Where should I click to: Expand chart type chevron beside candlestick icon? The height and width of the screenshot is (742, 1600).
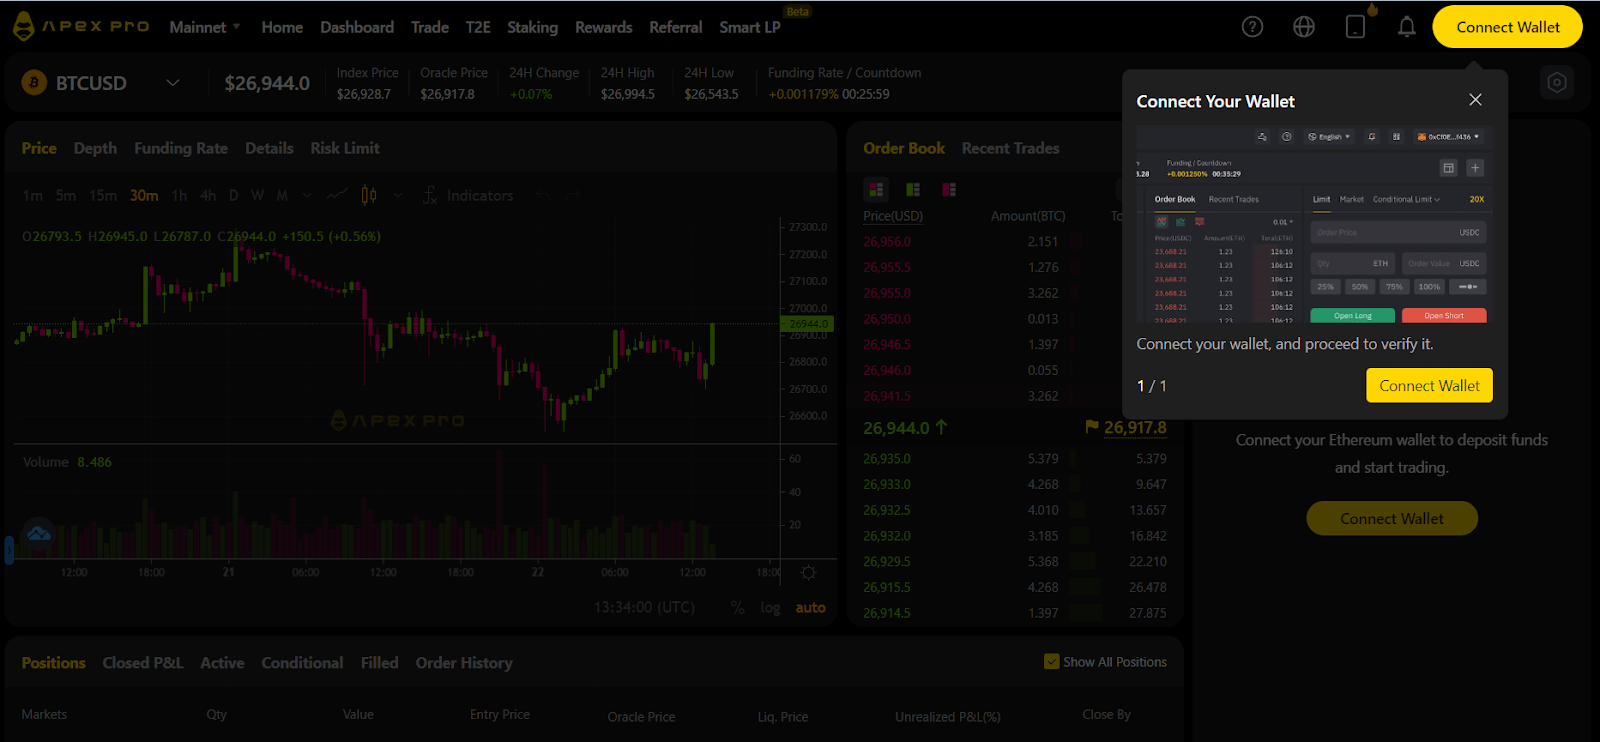point(398,195)
